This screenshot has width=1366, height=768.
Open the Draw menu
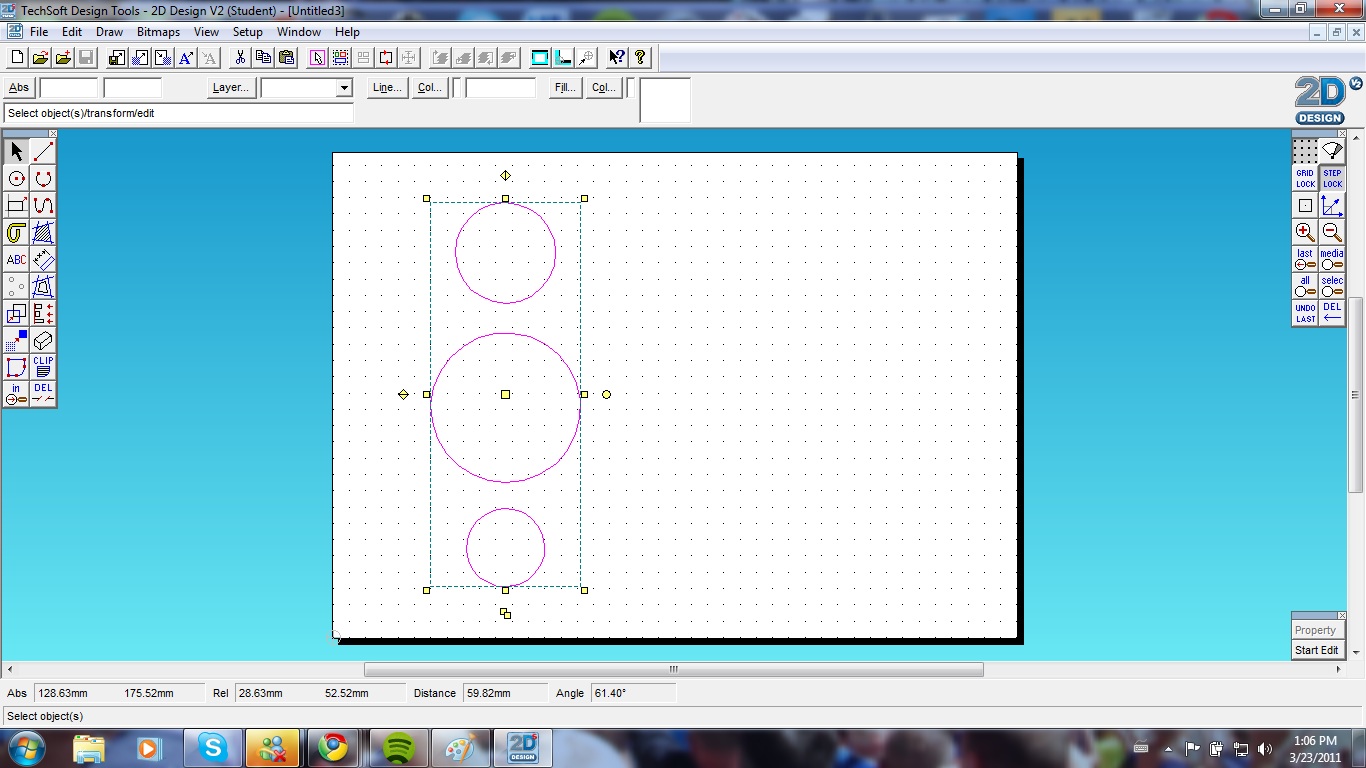(109, 32)
